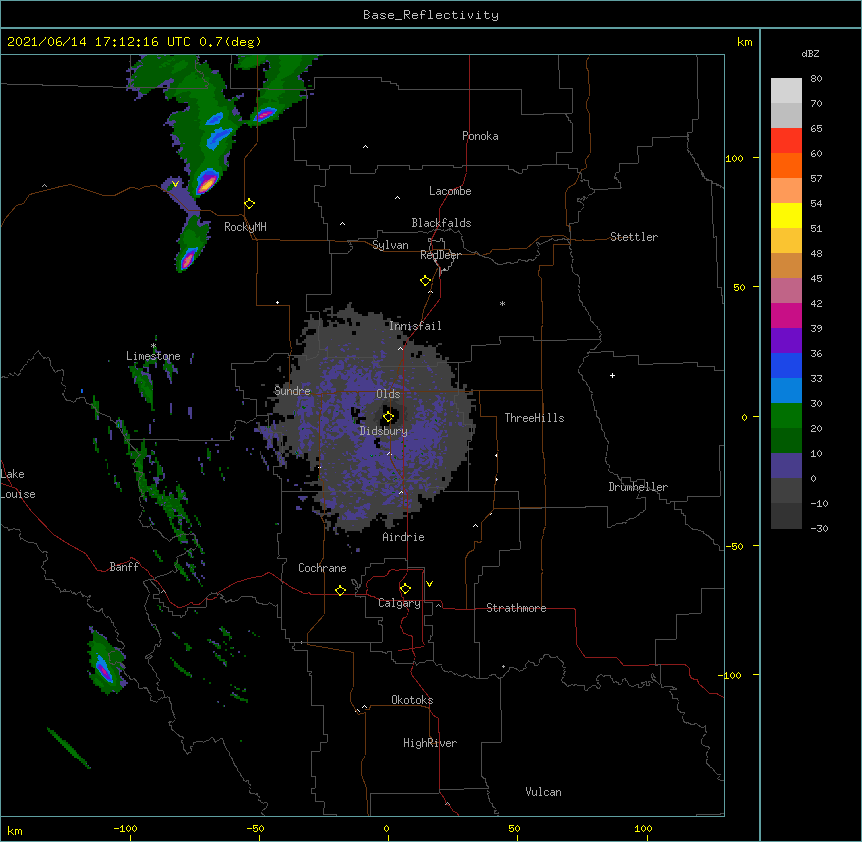Screen dimensions: 862x842
Task: Click the Limestone label
Action: [x=153, y=356]
